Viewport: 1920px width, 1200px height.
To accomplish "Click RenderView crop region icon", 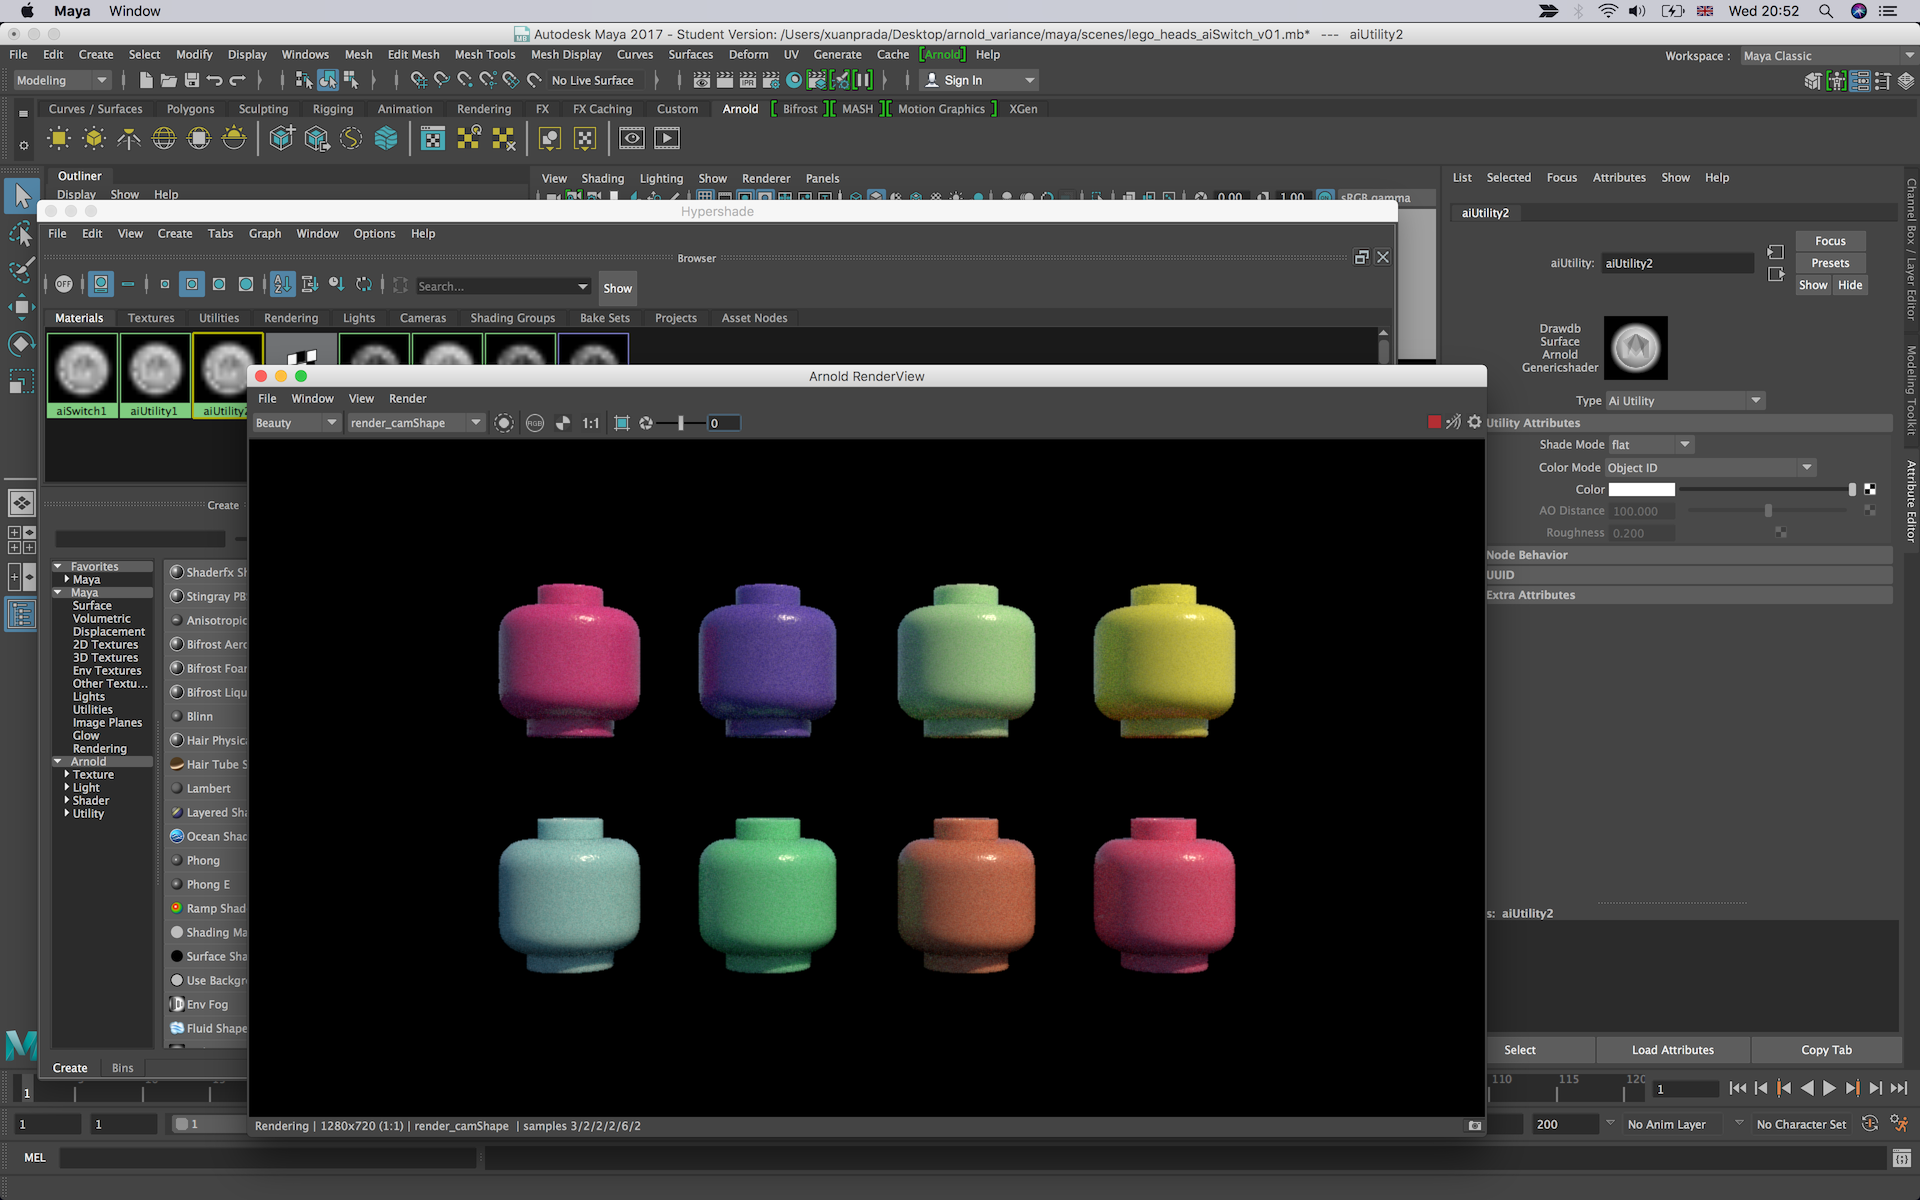I will pyautogui.click(x=621, y=423).
